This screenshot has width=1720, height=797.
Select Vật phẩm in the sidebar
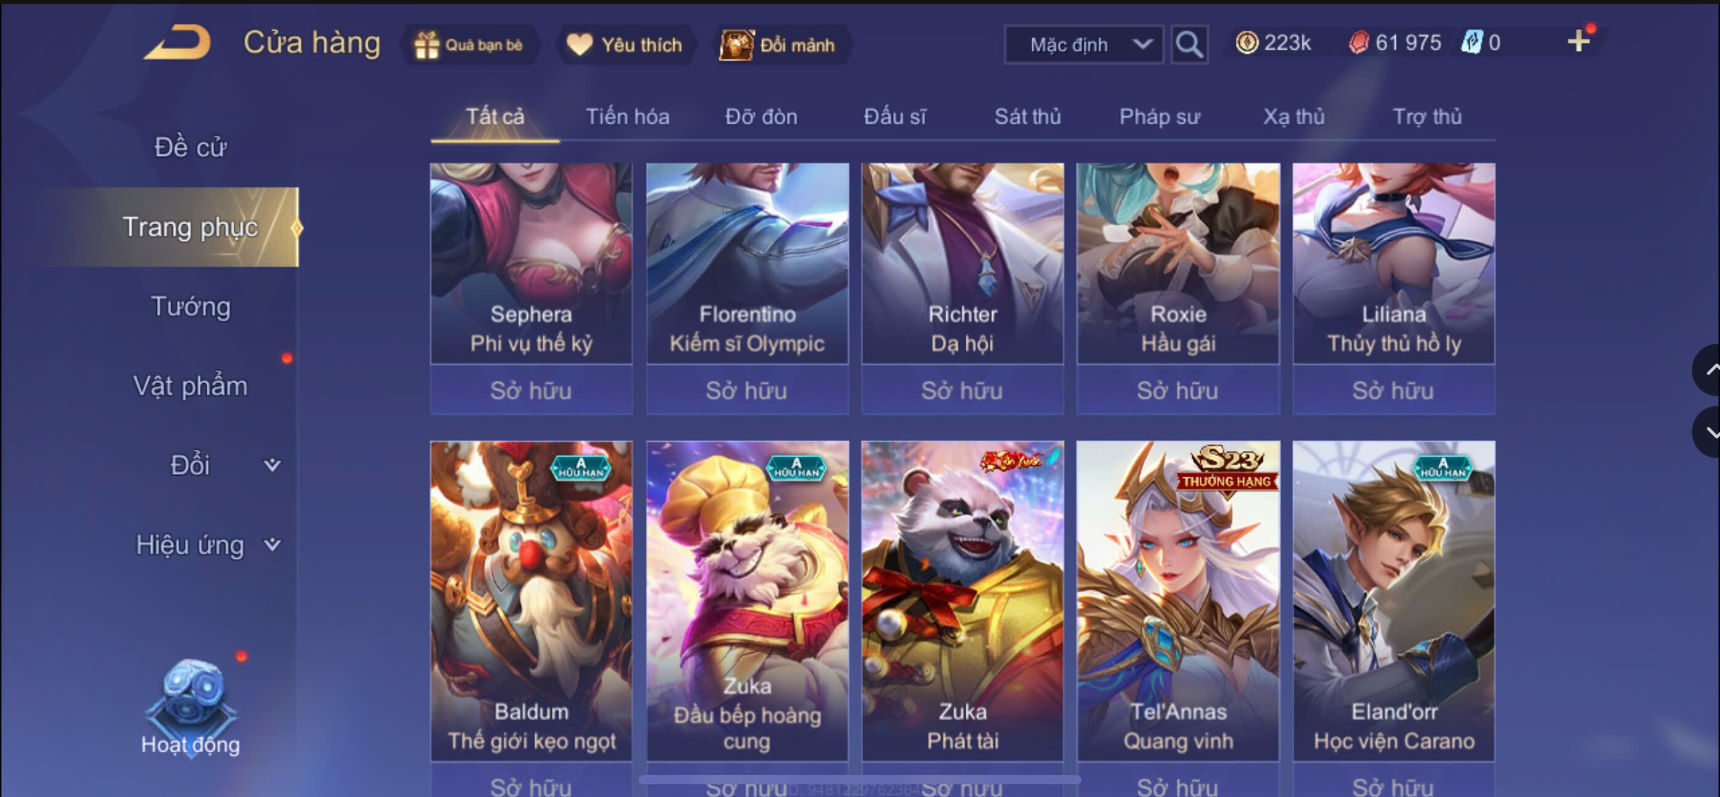click(x=190, y=386)
